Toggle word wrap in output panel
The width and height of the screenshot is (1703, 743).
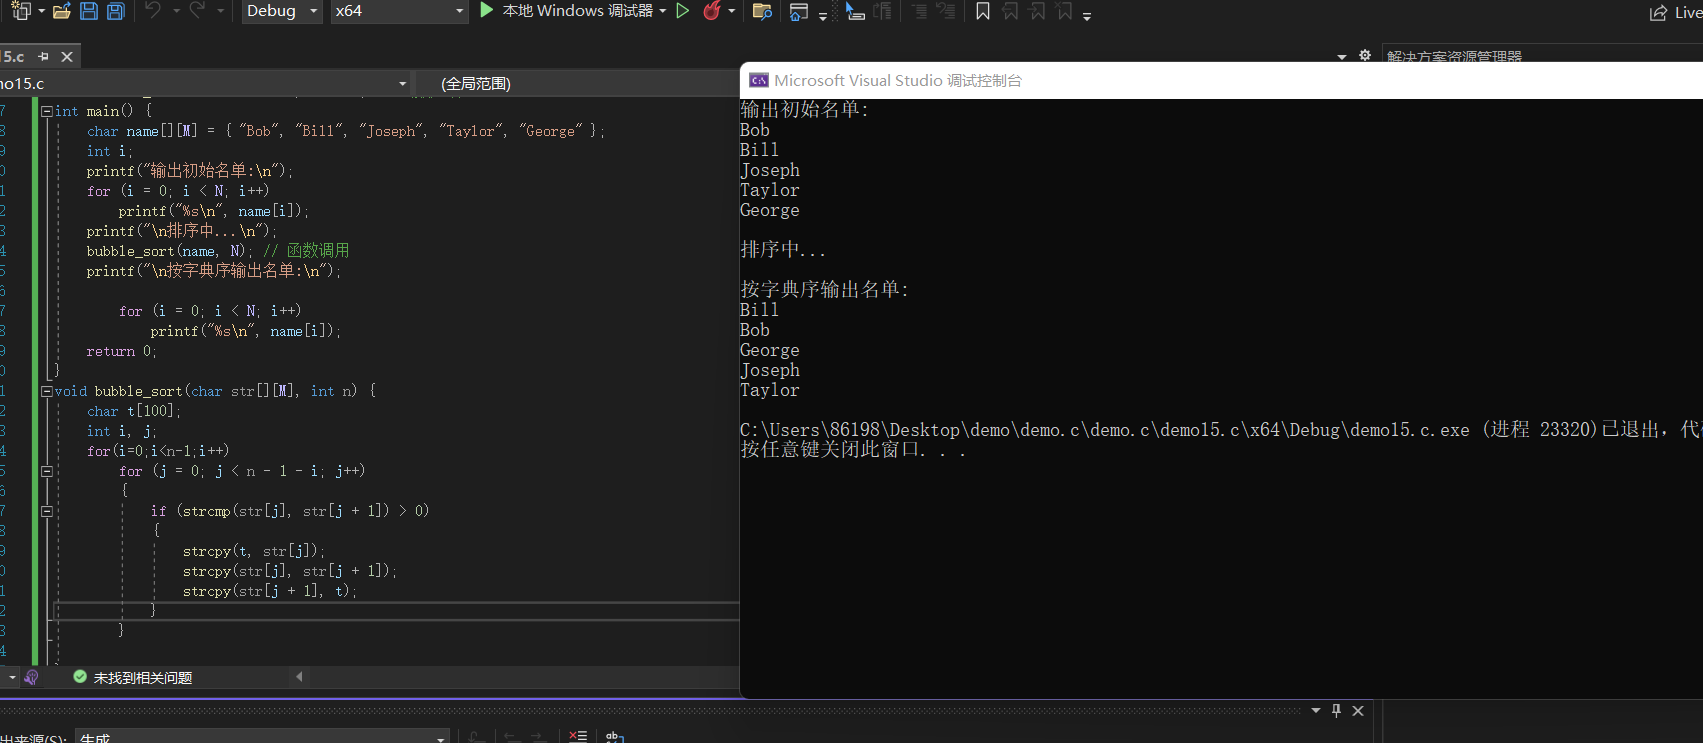[615, 737]
